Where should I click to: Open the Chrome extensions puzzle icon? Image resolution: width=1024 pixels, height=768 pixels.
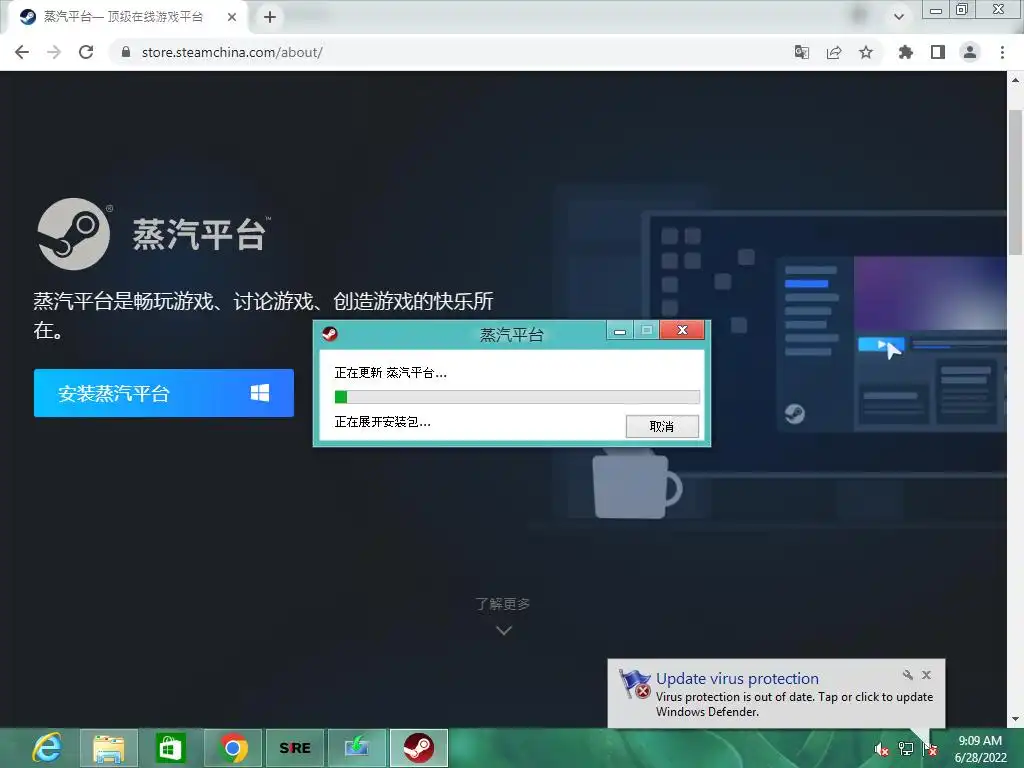click(905, 52)
